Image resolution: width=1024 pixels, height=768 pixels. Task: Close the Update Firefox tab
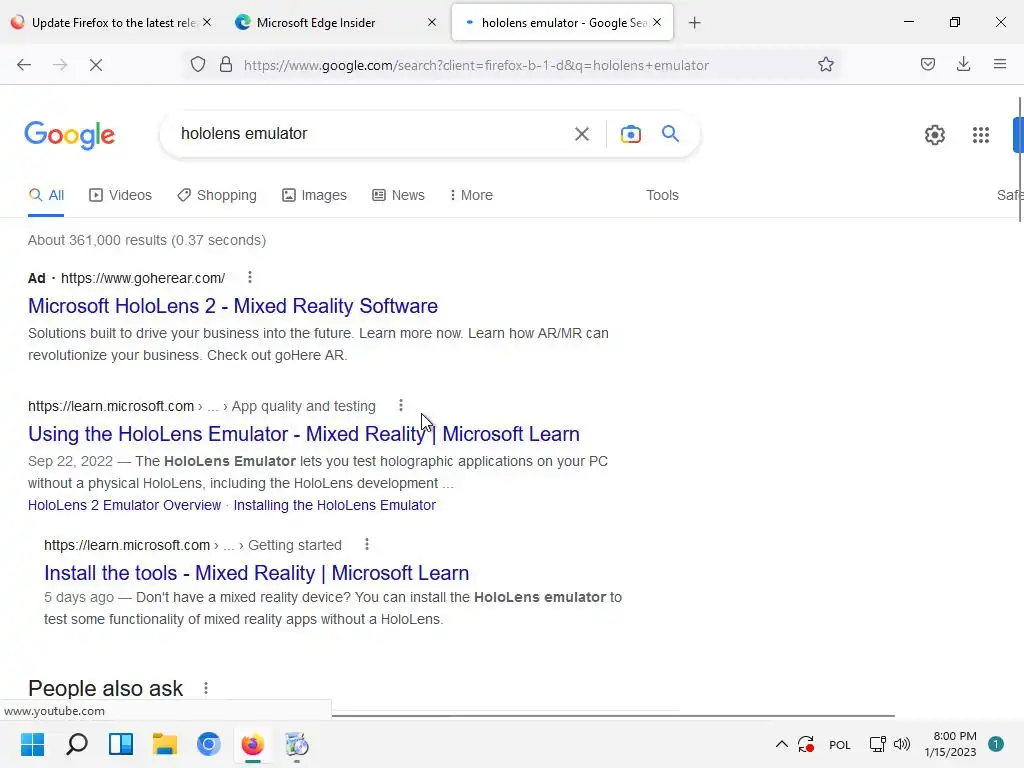click(207, 22)
